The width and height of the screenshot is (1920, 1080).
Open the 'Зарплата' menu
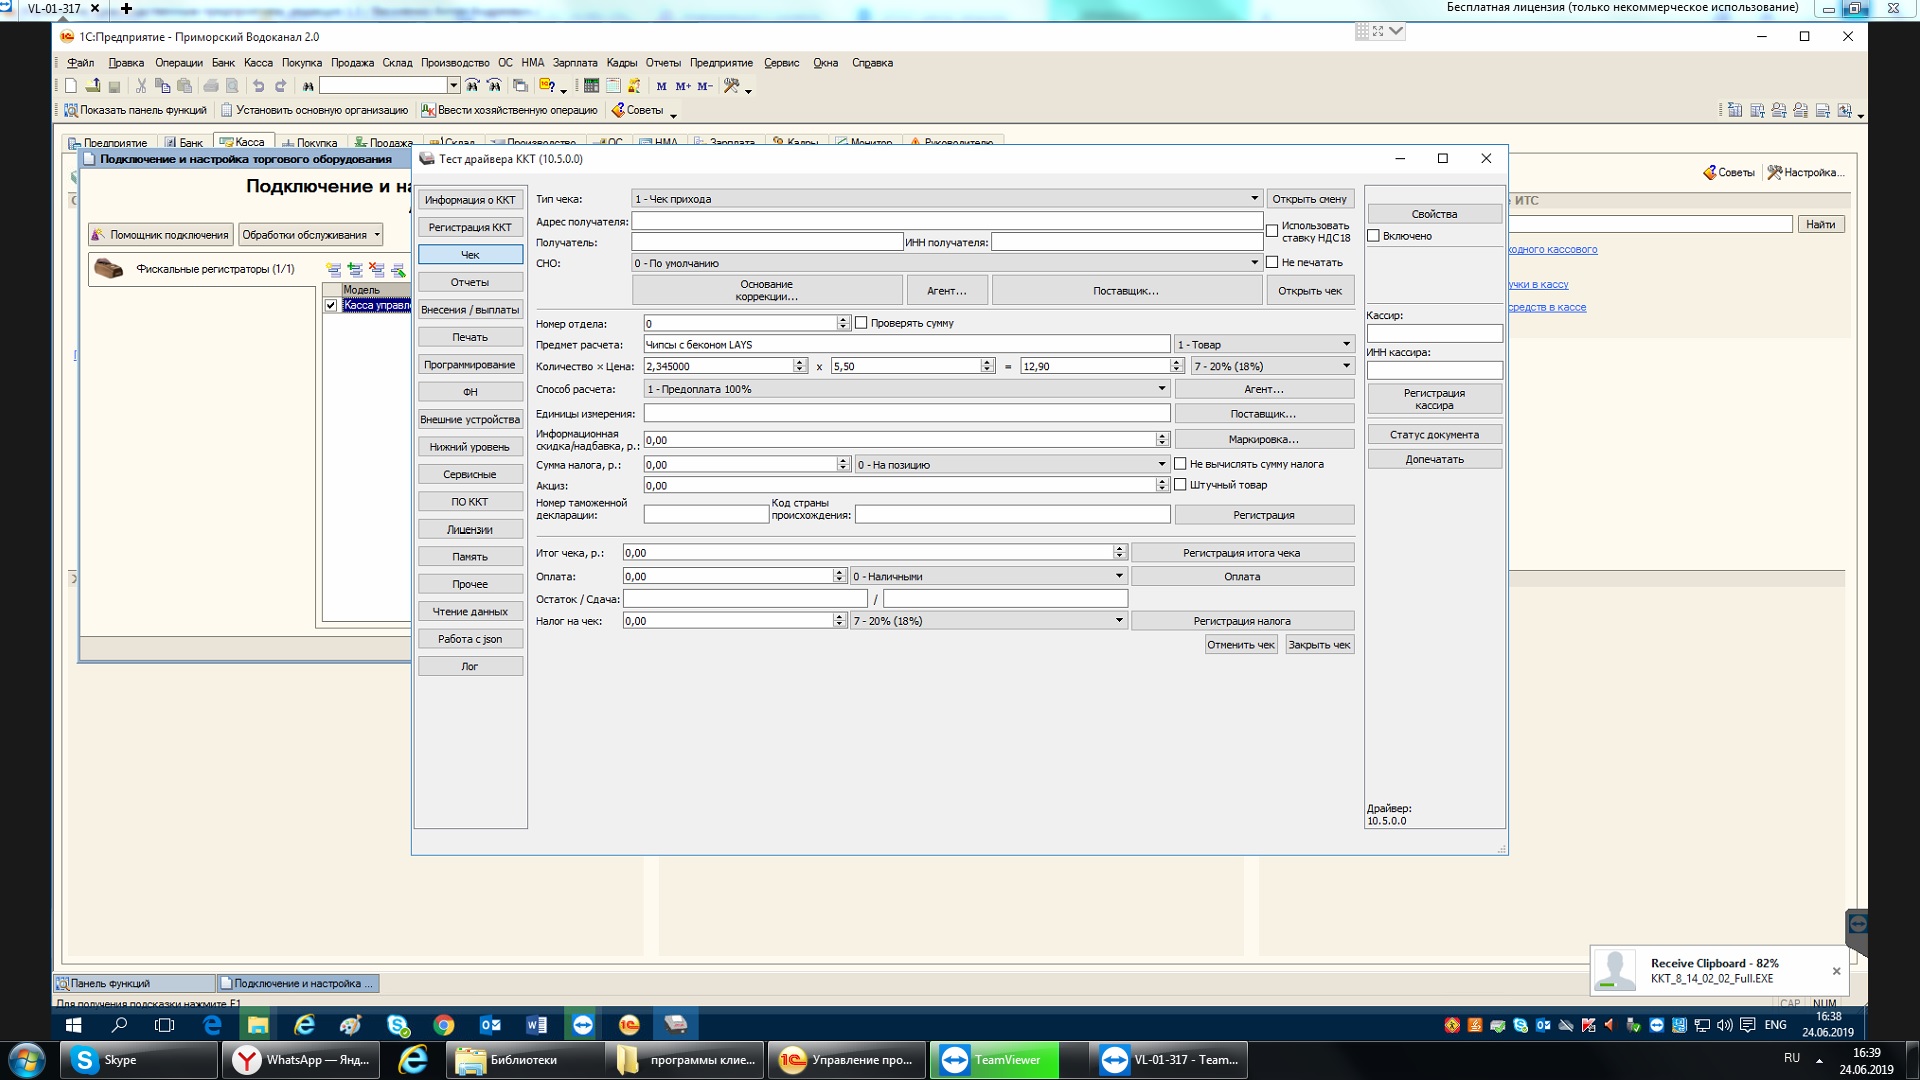tap(574, 63)
